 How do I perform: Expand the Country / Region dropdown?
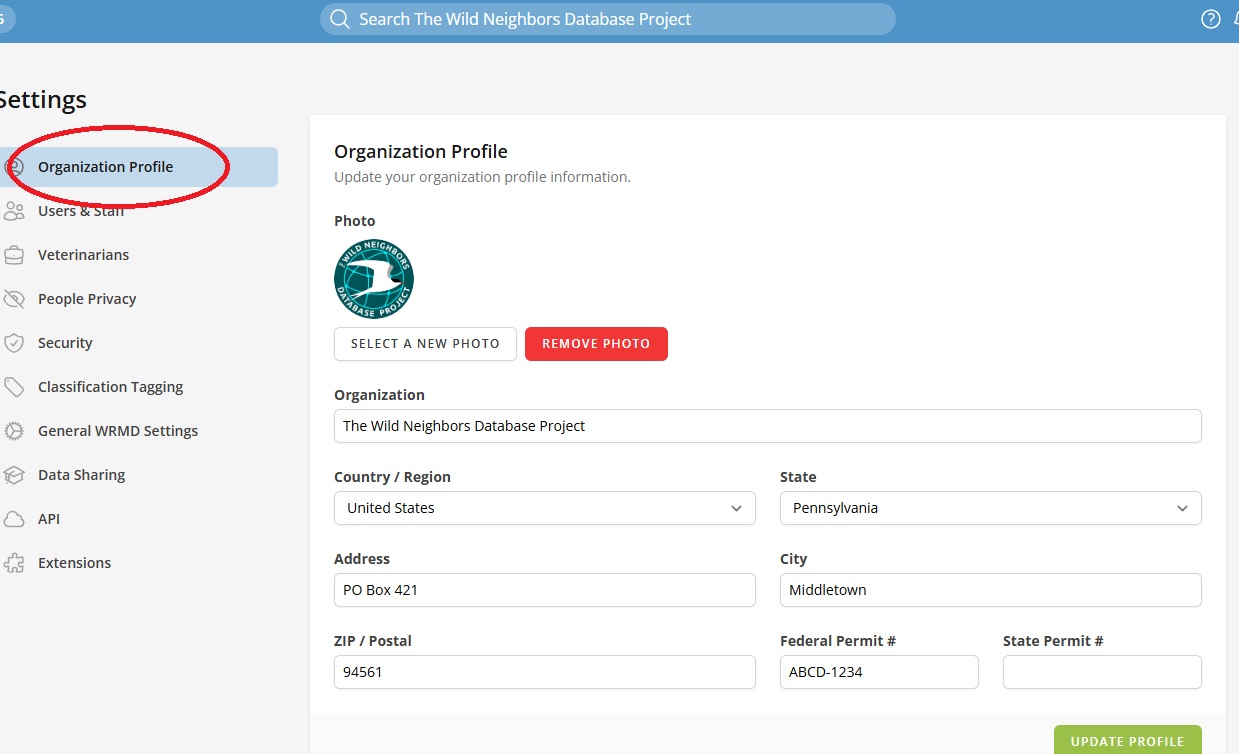tap(545, 508)
